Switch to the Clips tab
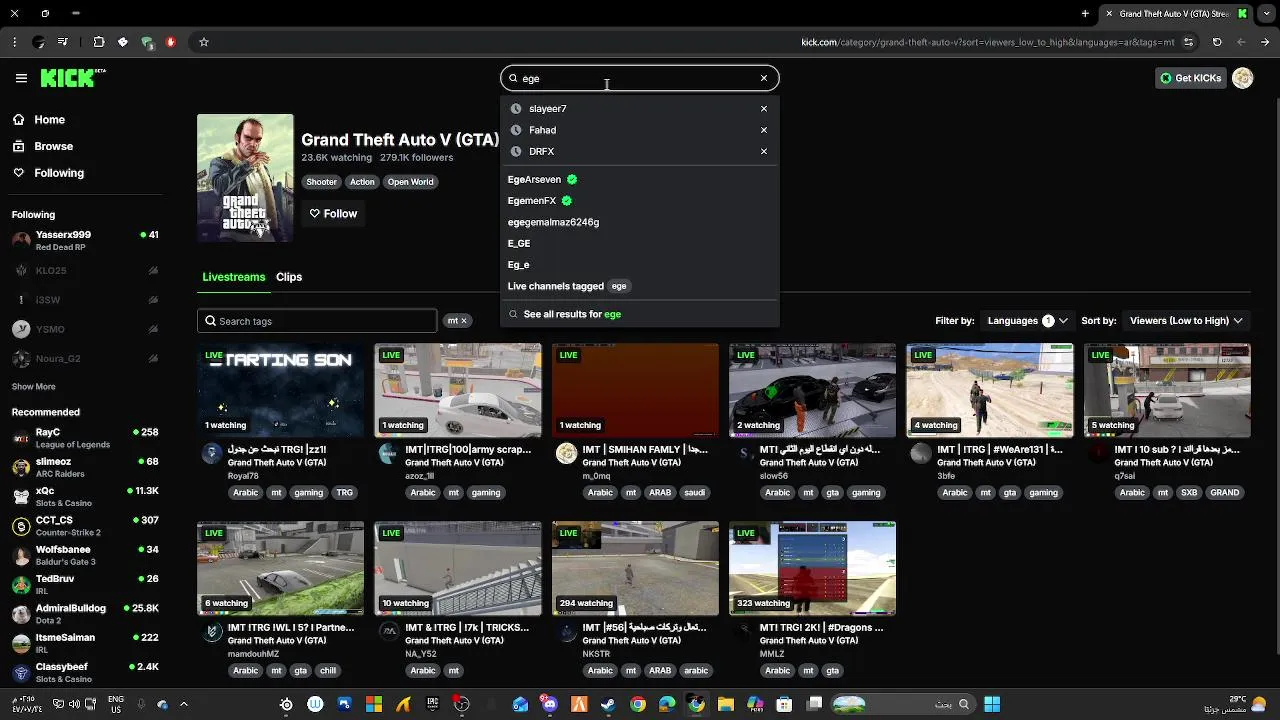1280x720 pixels. [x=289, y=277]
